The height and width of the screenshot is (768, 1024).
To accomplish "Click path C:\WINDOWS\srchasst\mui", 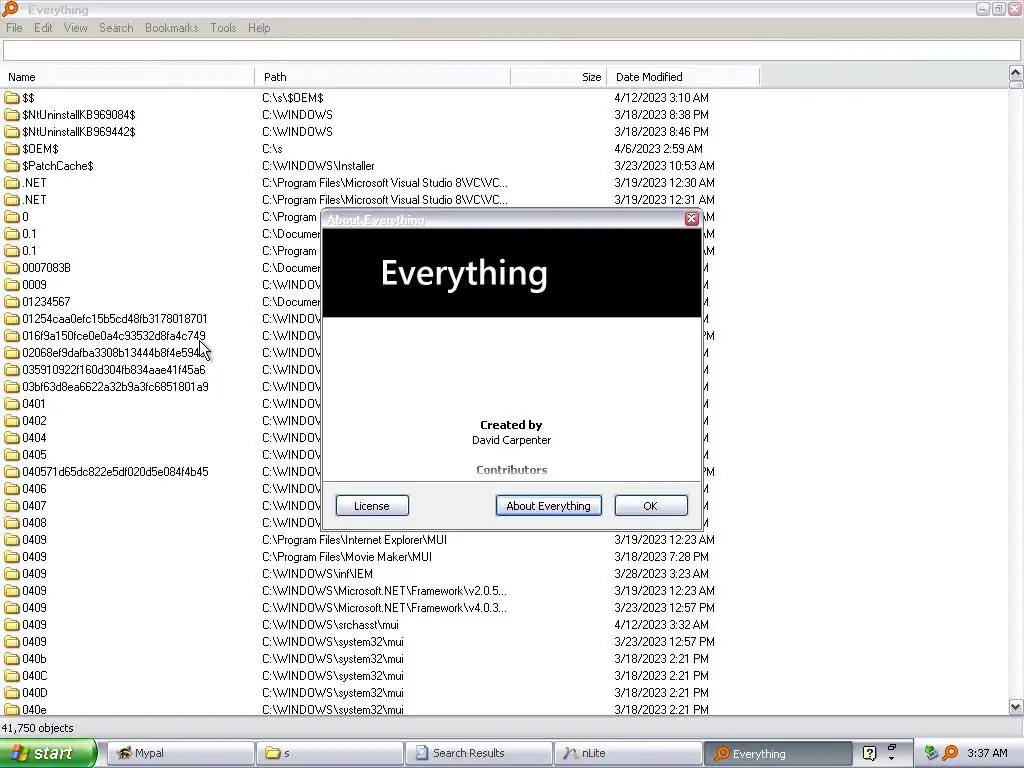I will tap(330, 625).
